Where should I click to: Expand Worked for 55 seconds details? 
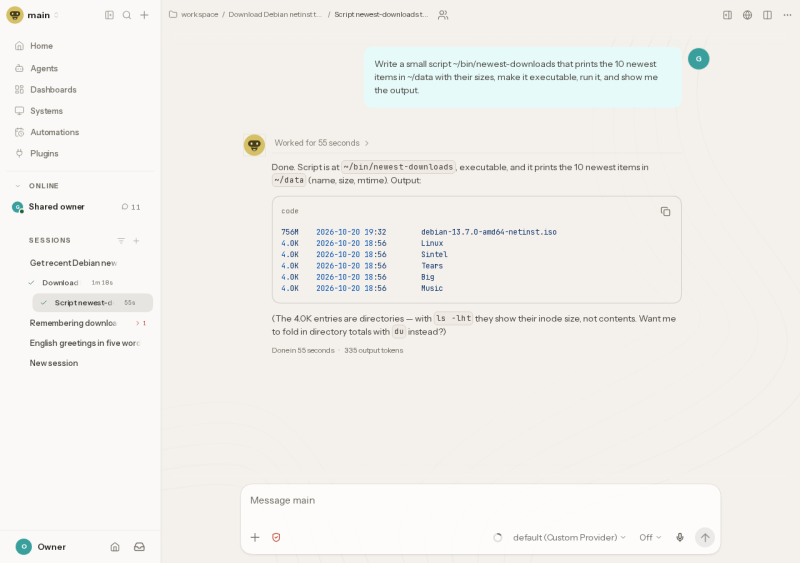(x=321, y=143)
